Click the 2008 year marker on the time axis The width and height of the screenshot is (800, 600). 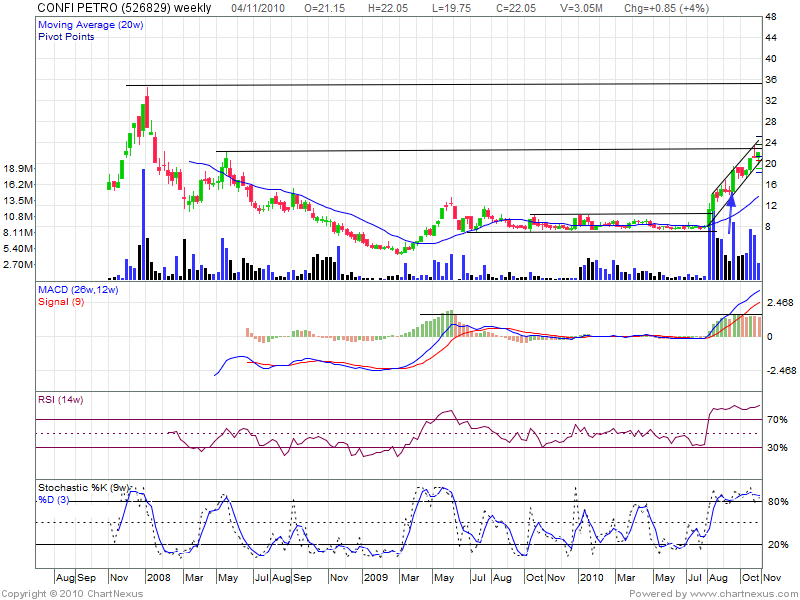[158, 577]
